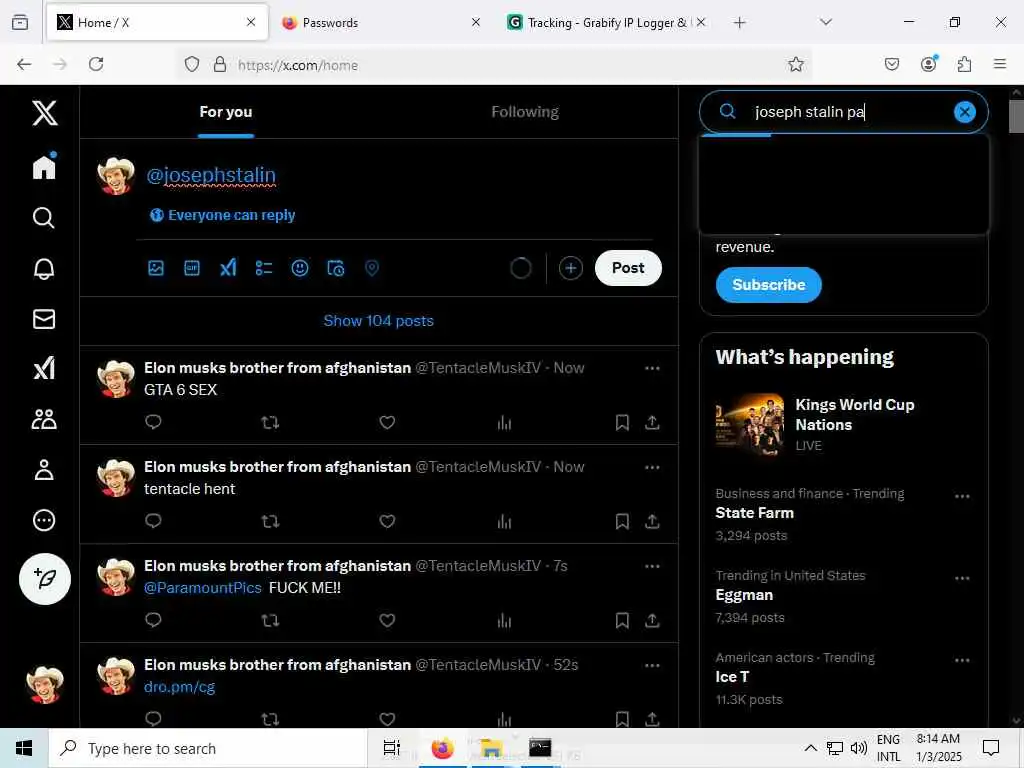View analytics of tentacle hent post
The image size is (1024, 768).
click(504, 521)
